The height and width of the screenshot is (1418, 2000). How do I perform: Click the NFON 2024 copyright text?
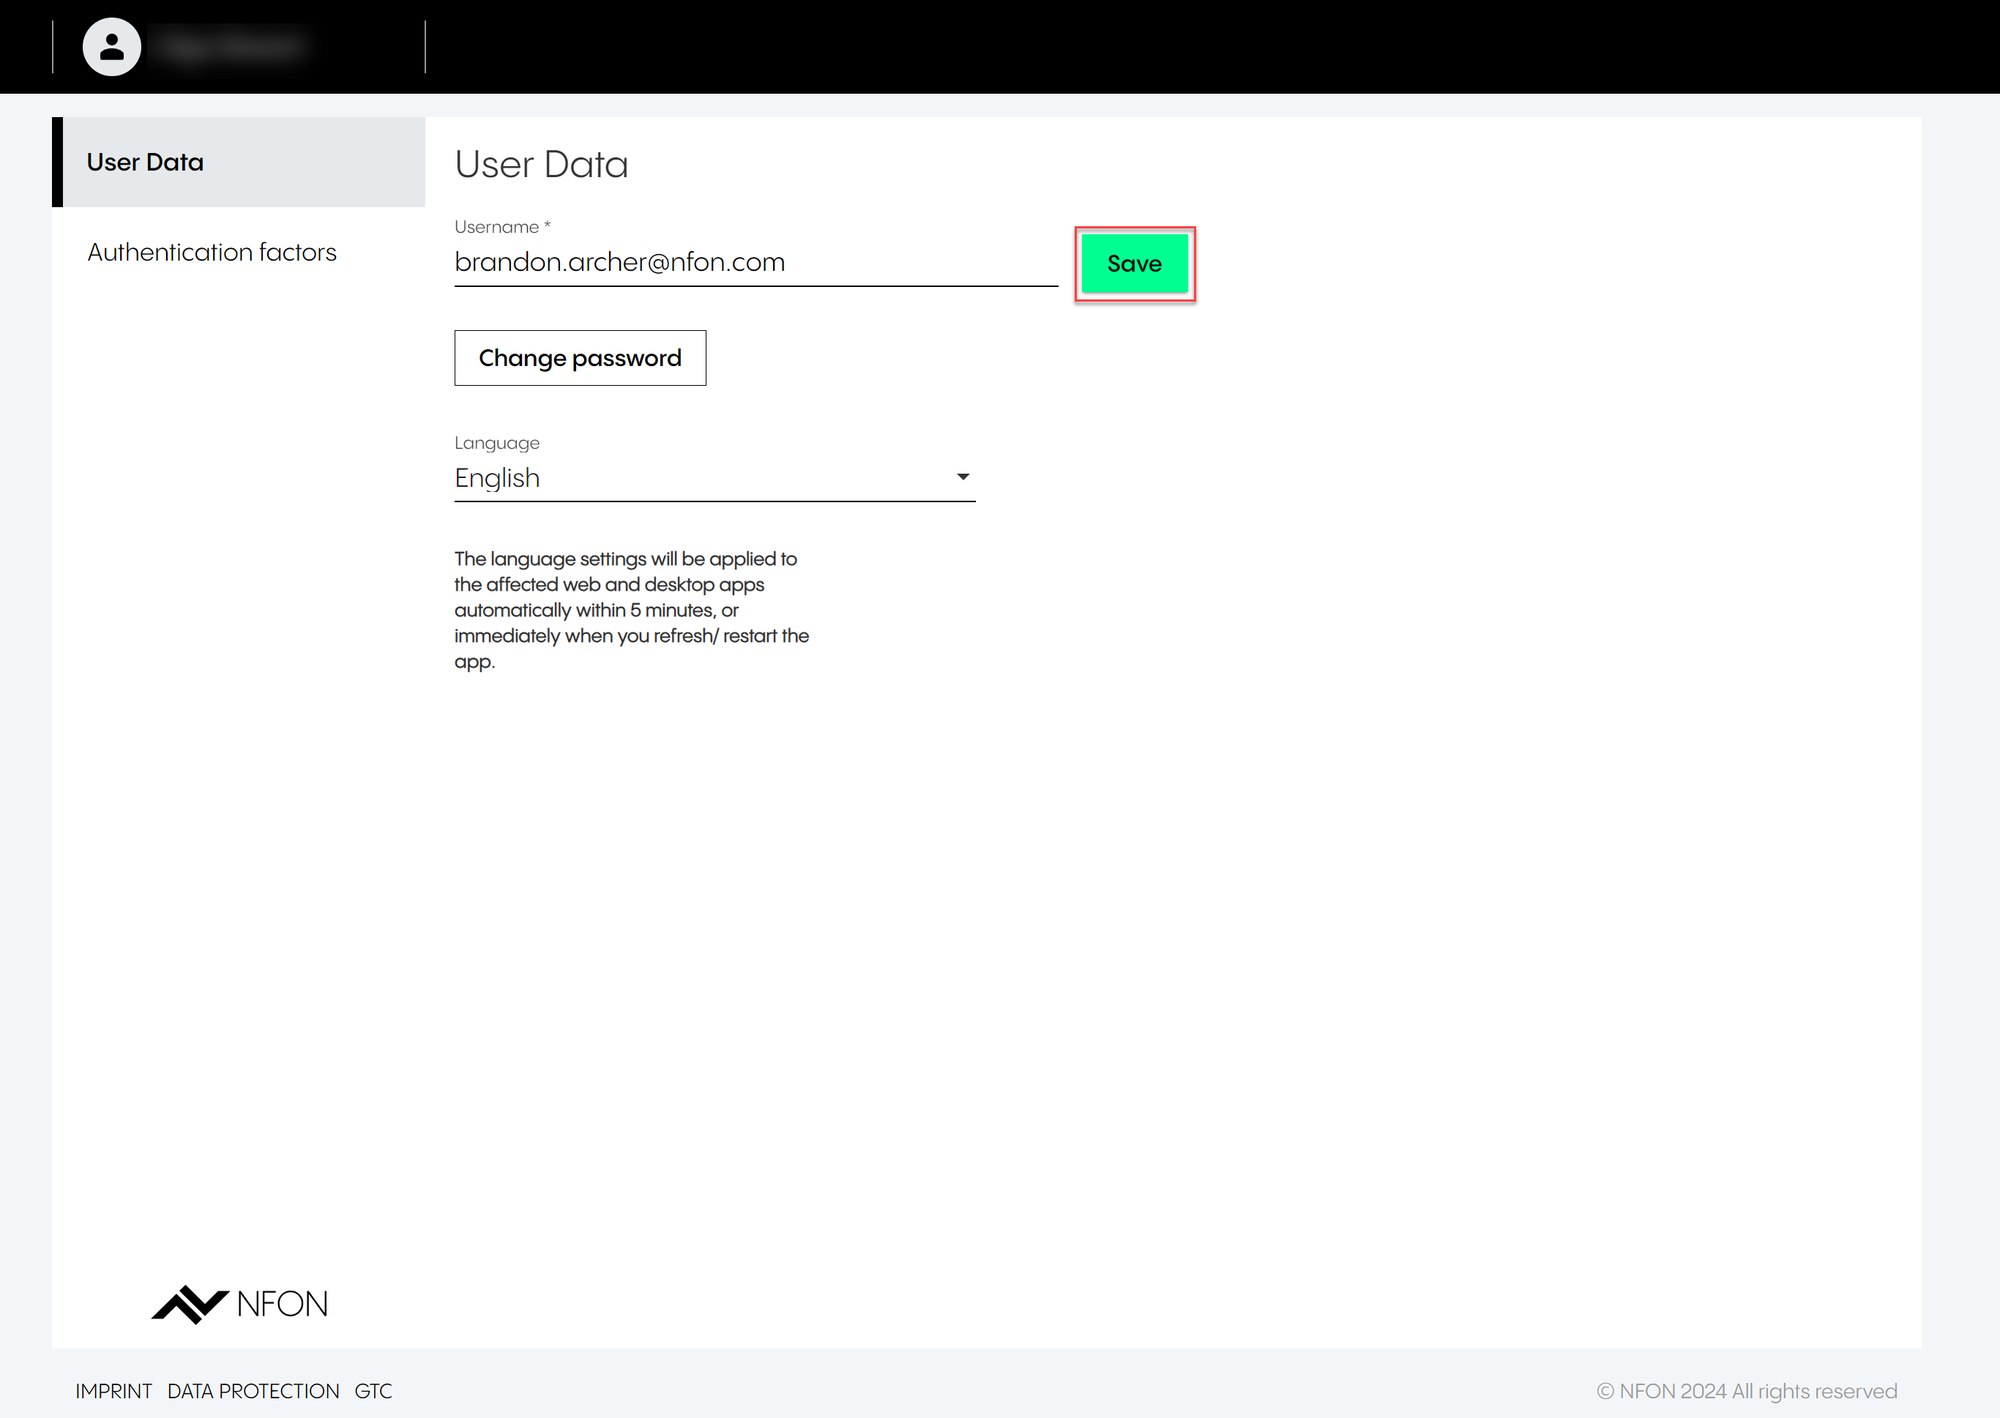click(x=1746, y=1391)
